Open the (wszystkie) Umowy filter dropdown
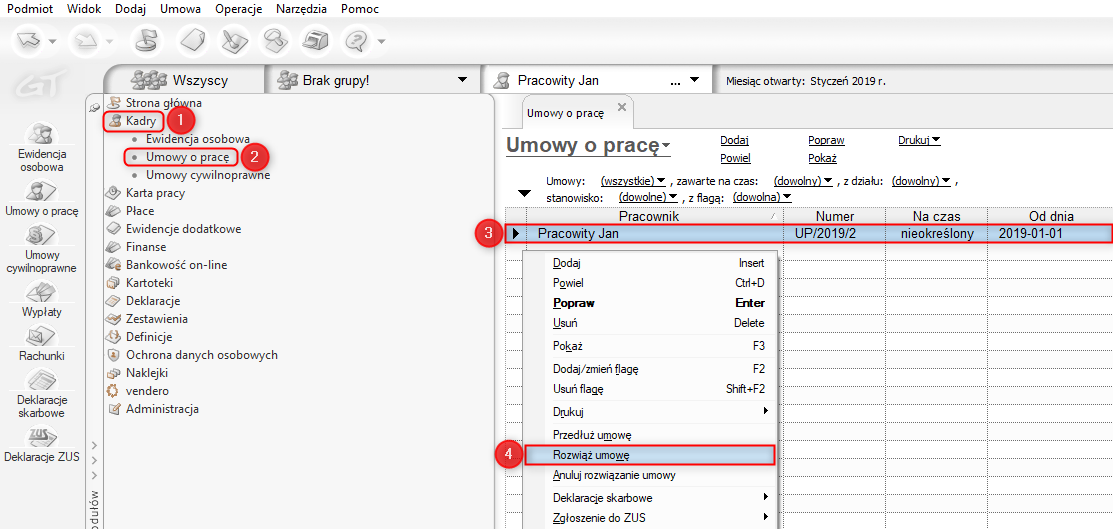Viewport: 1113px width, 529px height. click(x=633, y=181)
